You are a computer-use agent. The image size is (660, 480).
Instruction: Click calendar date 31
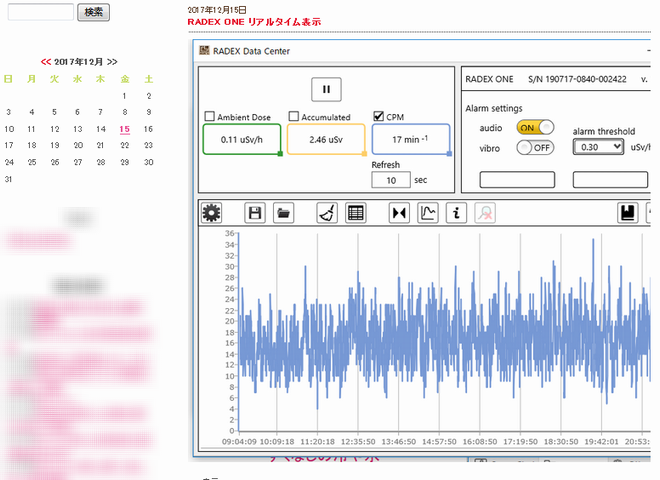[x=8, y=179]
